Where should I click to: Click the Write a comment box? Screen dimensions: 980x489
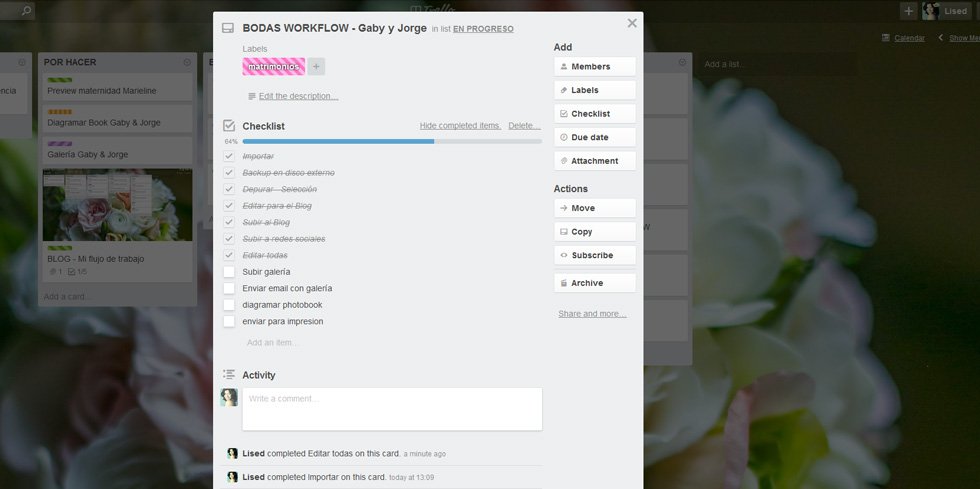click(x=392, y=409)
